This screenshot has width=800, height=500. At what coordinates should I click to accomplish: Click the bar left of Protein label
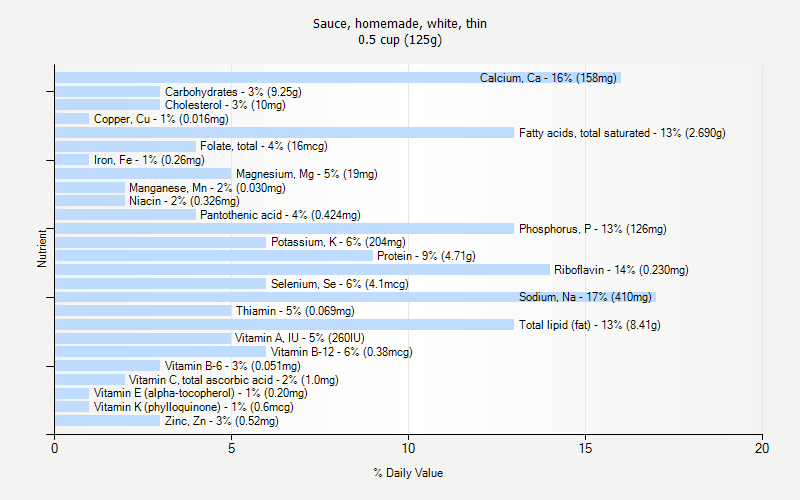tap(214, 256)
